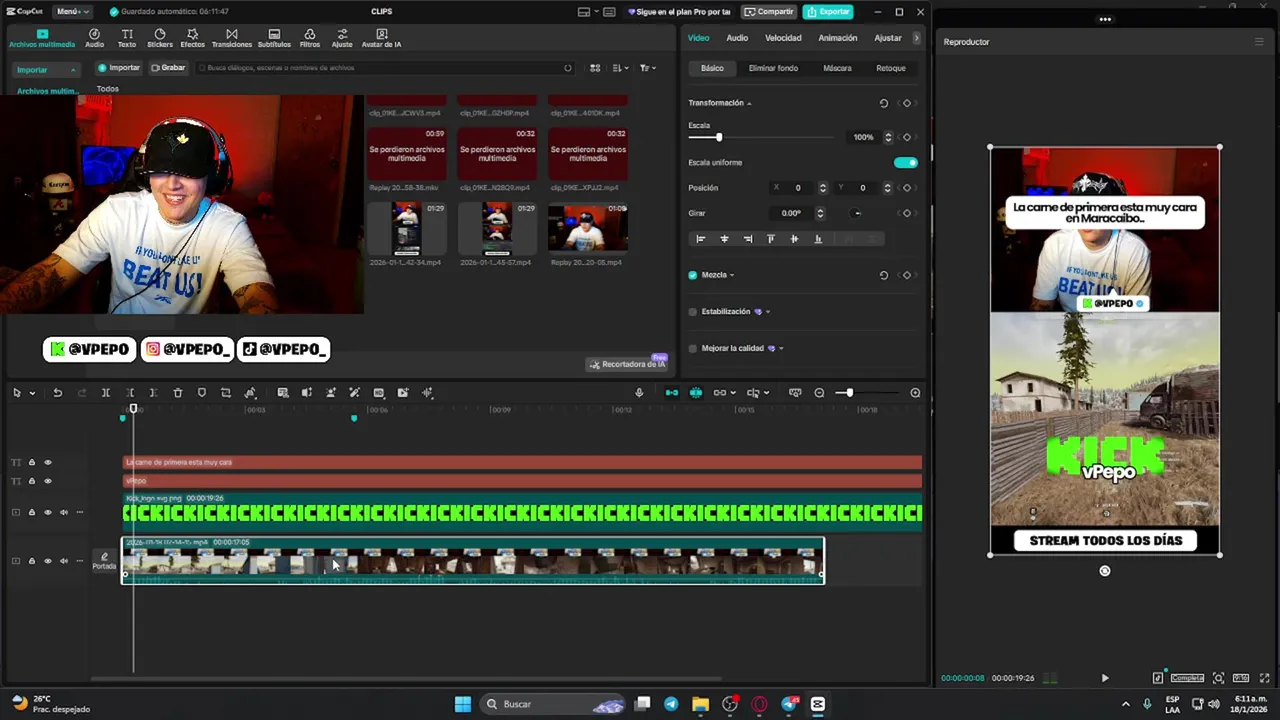The width and height of the screenshot is (1280, 720).
Task: Play the preview in Reproductor
Action: point(1105,678)
